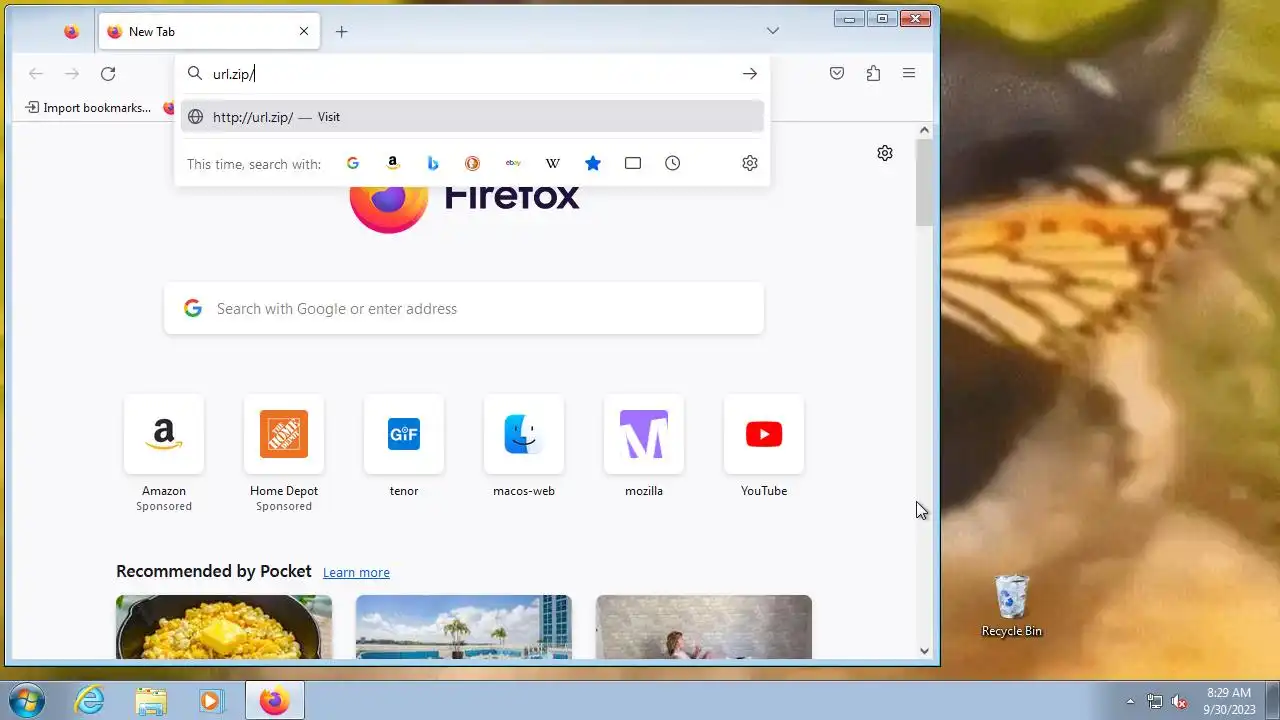Open Save to Pocket button

click(x=837, y=73)
